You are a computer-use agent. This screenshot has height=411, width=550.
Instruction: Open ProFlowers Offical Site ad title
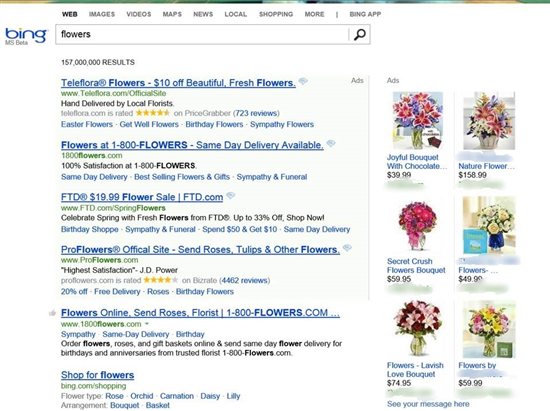[200, 250]
